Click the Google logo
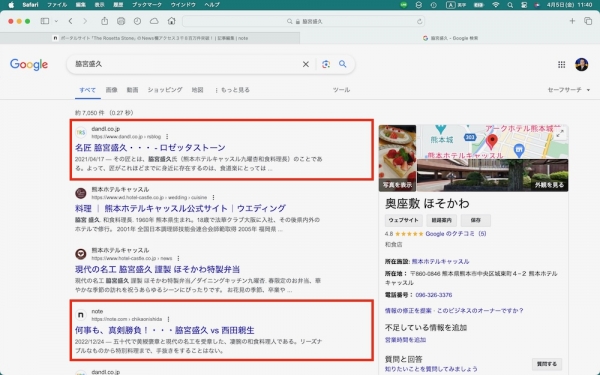 29,64
